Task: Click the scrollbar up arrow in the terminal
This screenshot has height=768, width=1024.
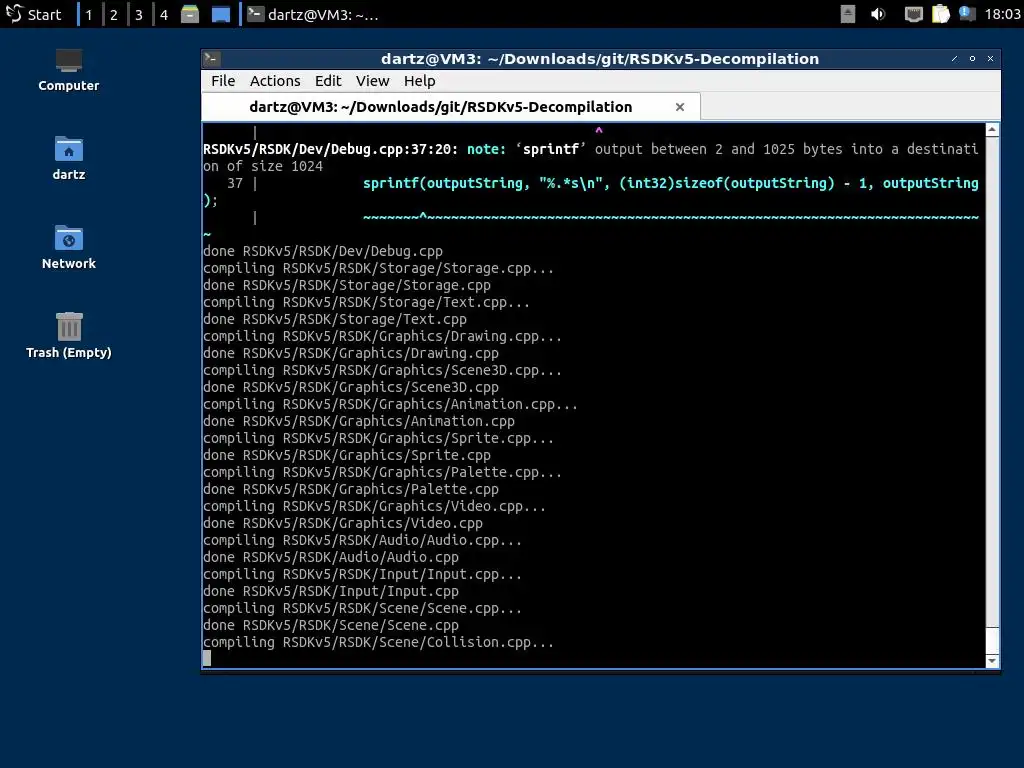Action: tap(992, 130)
